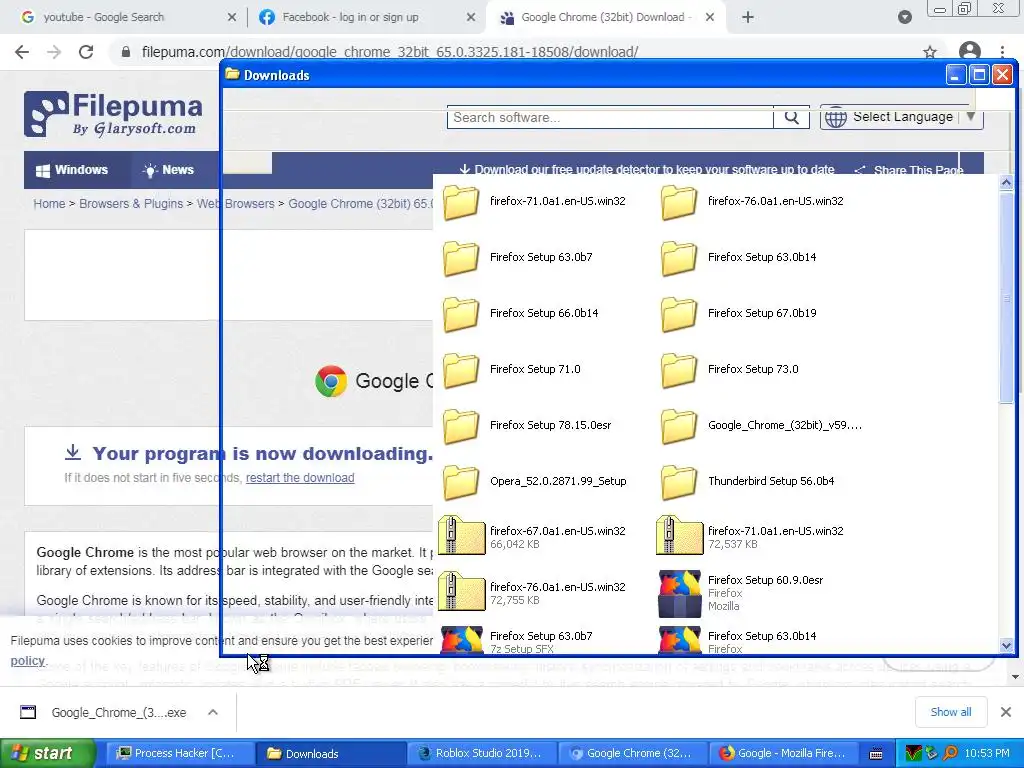Switch to Google Chrome (32bit) taskbar button
Screen dimensions: 1024x768
(x=631, y=753)
